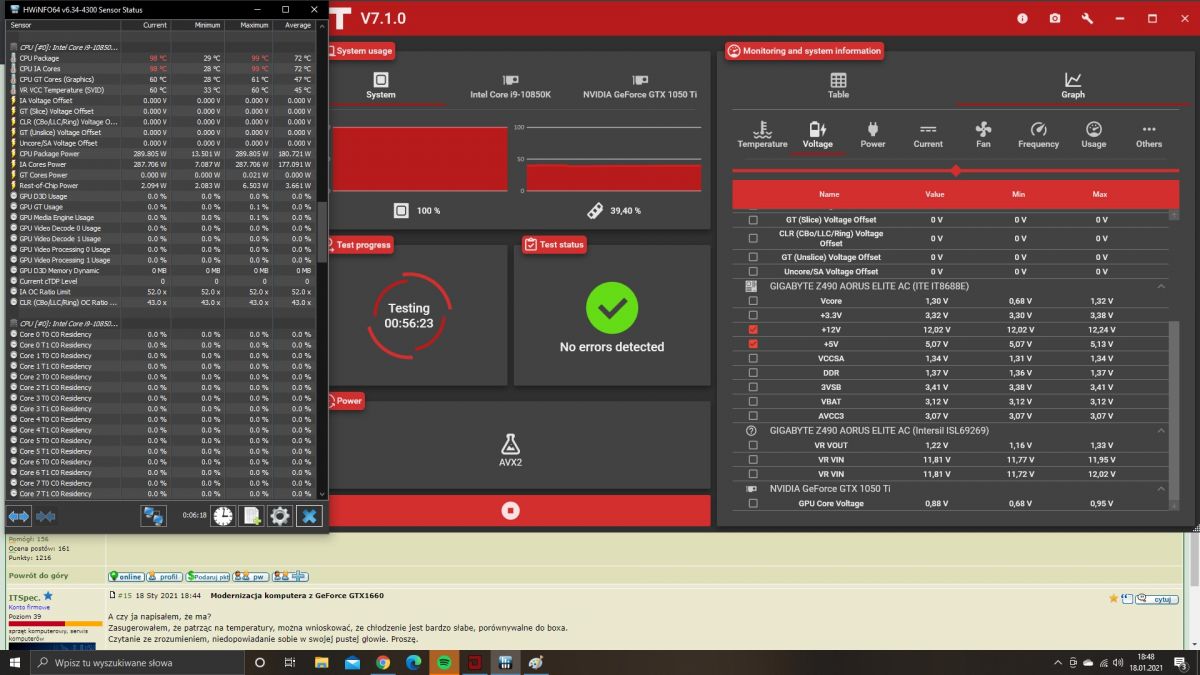Open NVIDIA GeForce GTX 1050 Ti usage tab
The height and width of the screenshot is (675, 1200).
[639, 86]
